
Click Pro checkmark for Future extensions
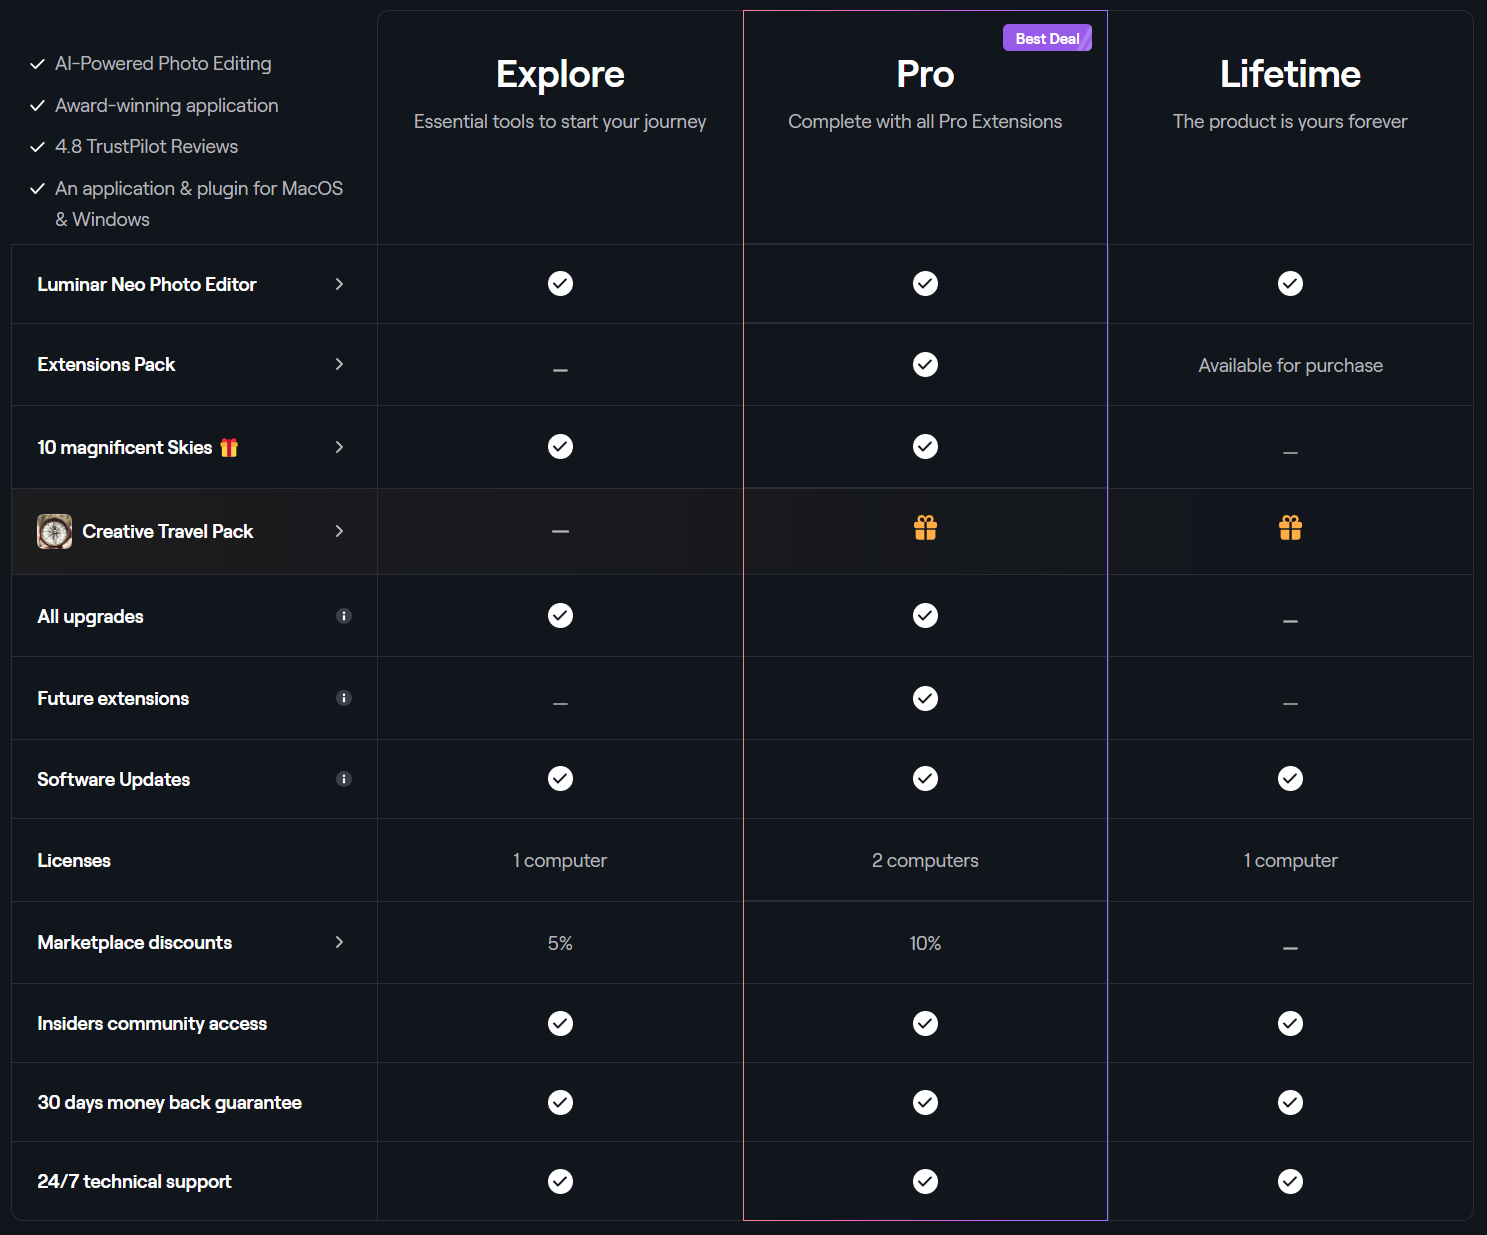point(925,698)
